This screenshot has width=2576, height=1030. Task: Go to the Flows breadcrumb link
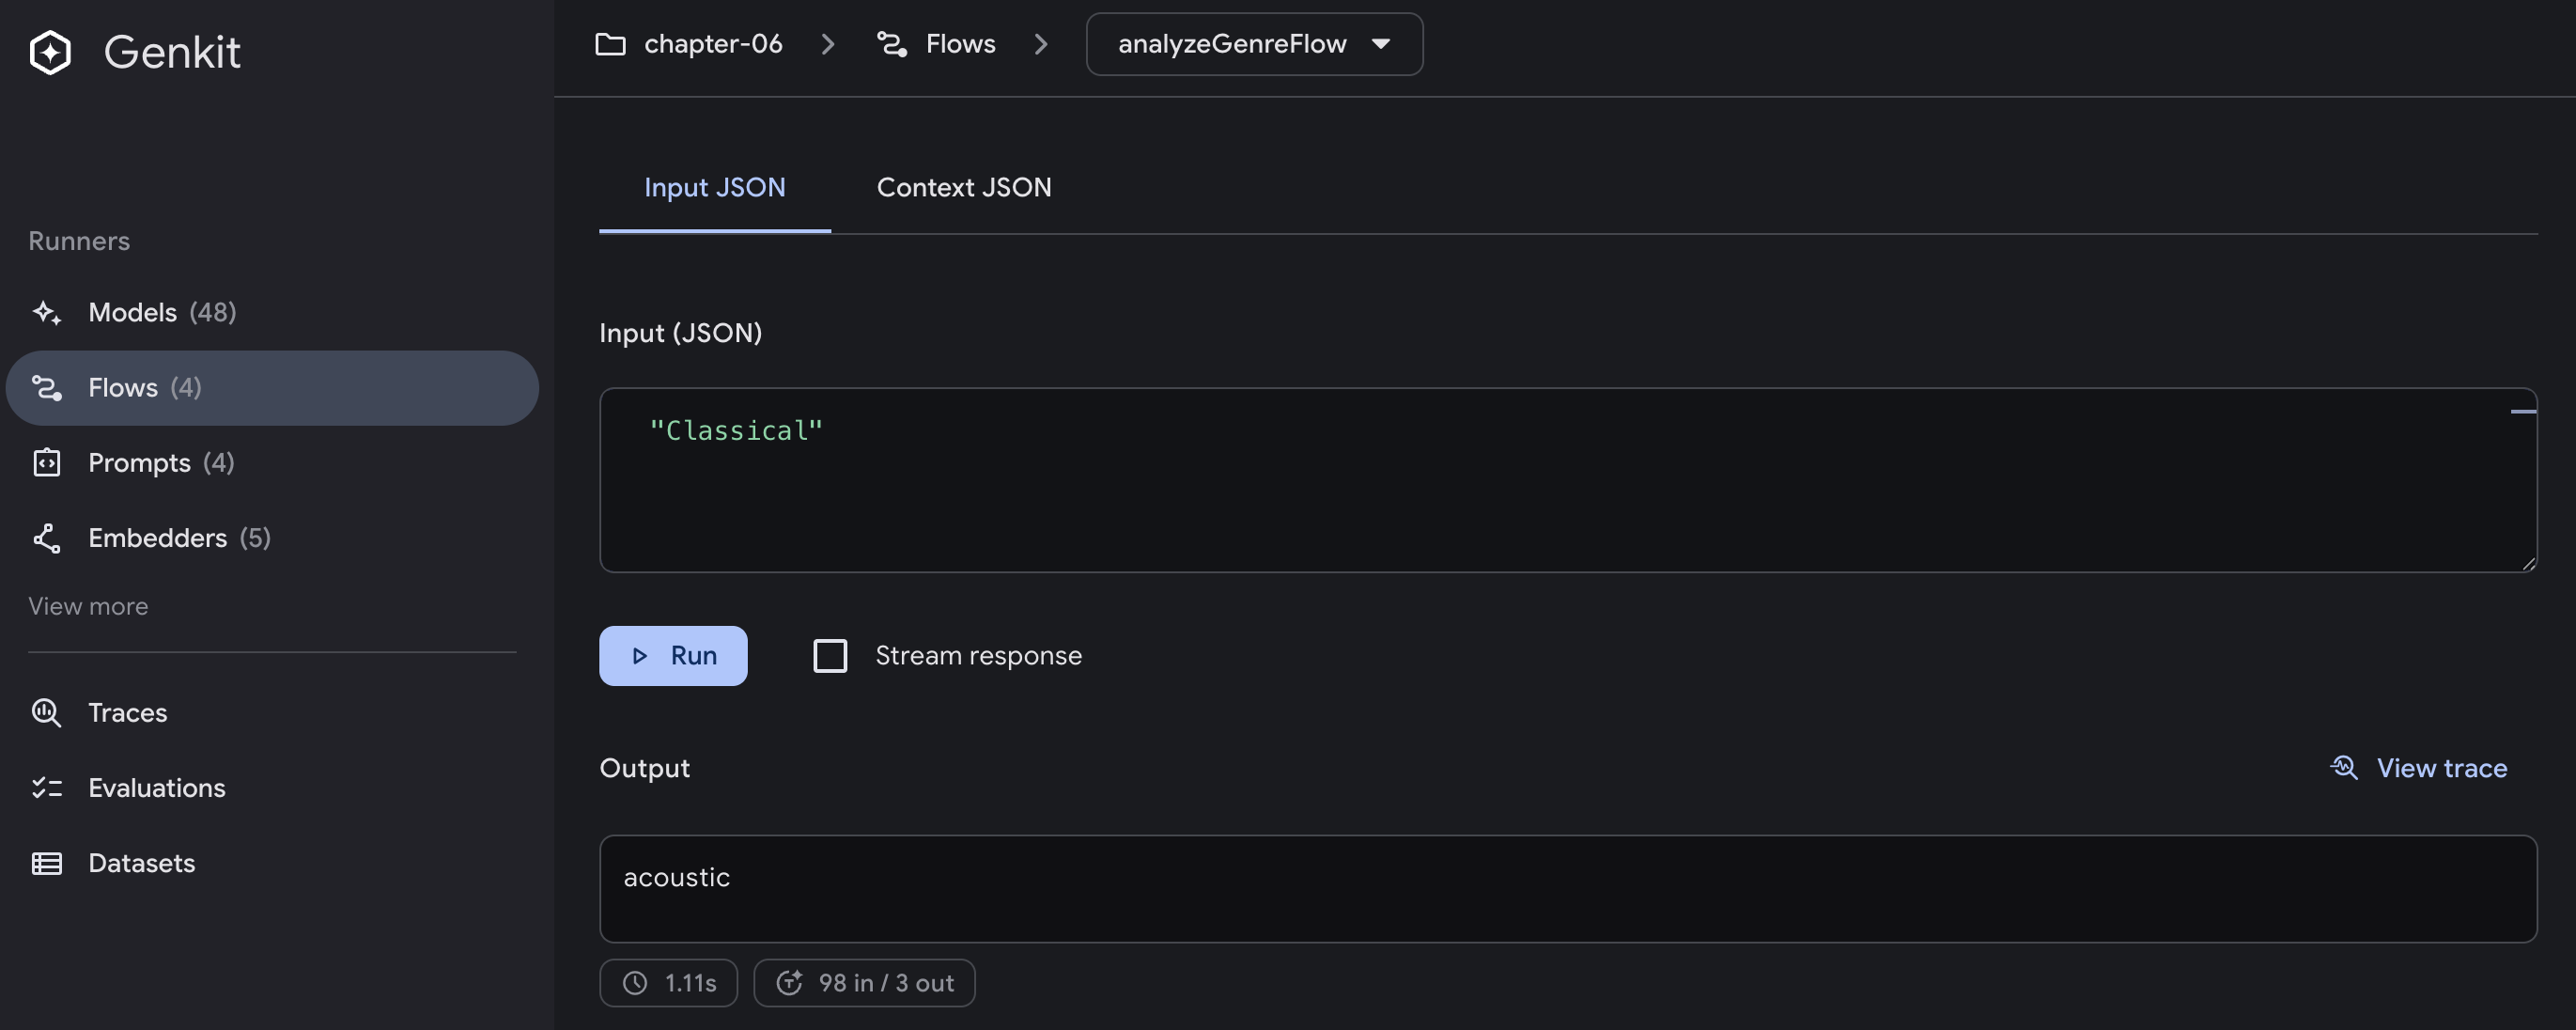960,44
